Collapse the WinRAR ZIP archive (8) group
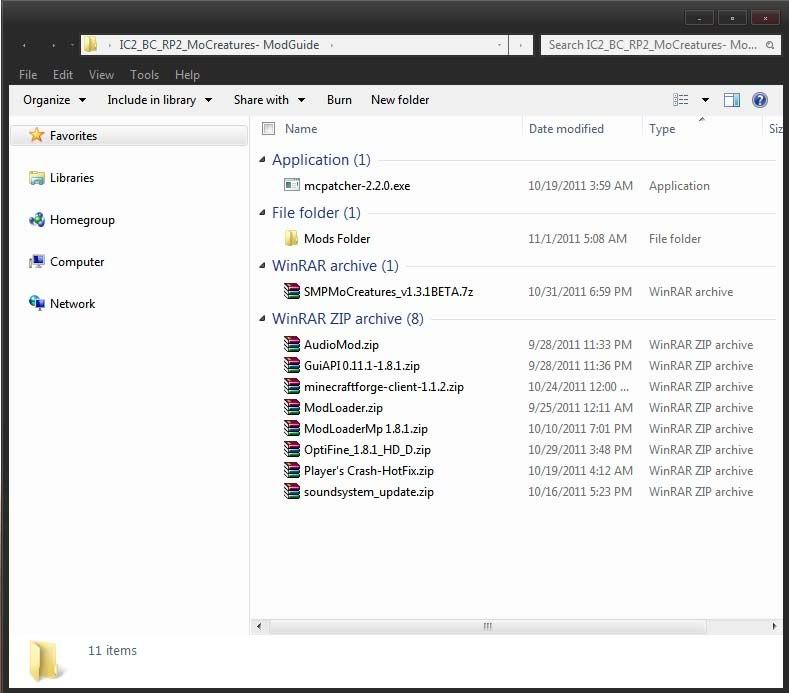This screenshot has height=693, width=789. point(262,318)
